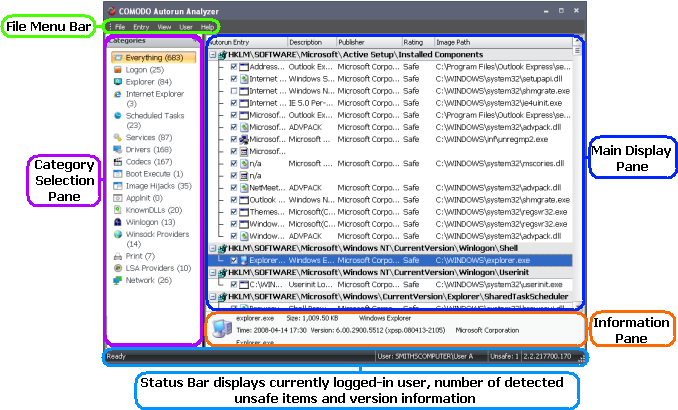
Task: Select the KnownDLLs (20) category
Action: tap(154, 210)
